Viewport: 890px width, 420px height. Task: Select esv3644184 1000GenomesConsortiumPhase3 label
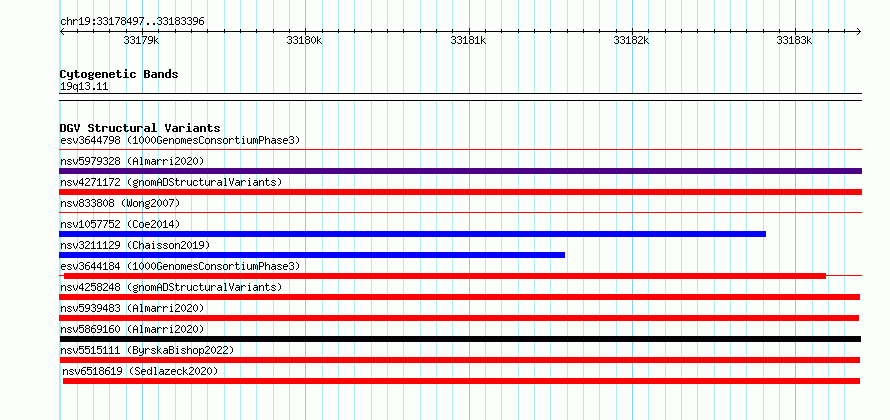pyautogui.click(x=180, y=266)
